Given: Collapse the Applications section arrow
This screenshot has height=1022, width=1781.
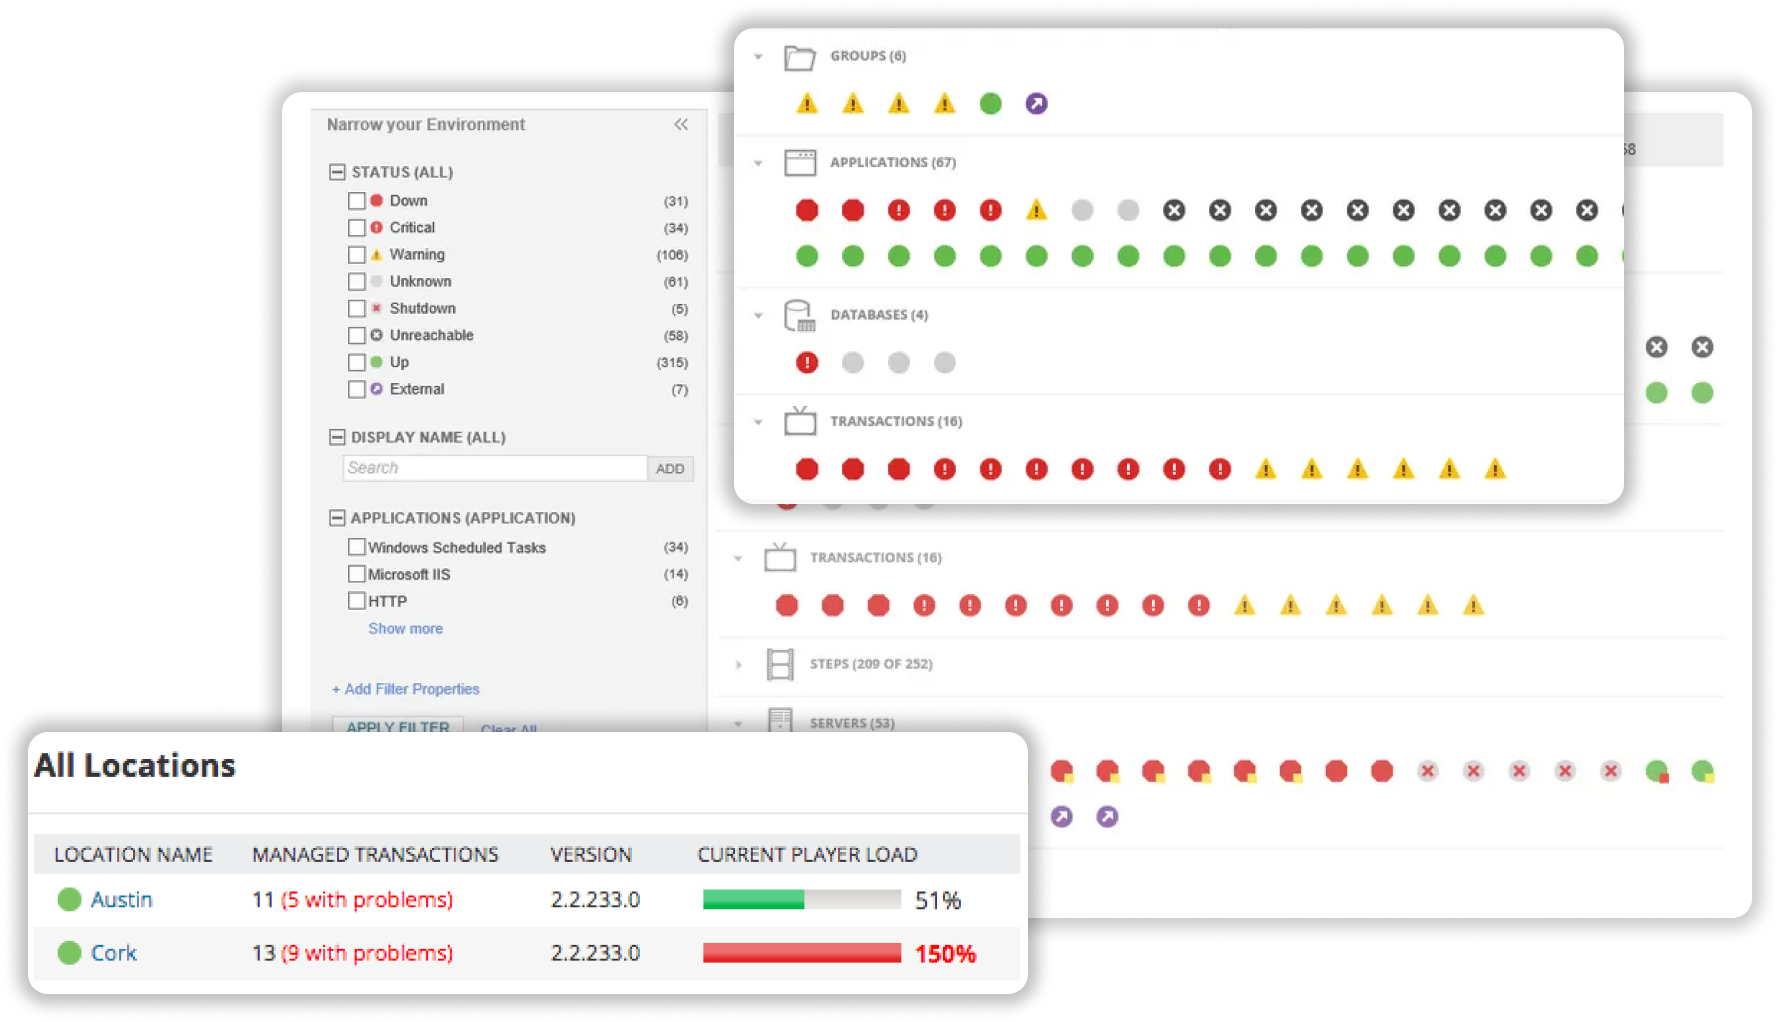Looking at the screenshot, I should (758, 163).
